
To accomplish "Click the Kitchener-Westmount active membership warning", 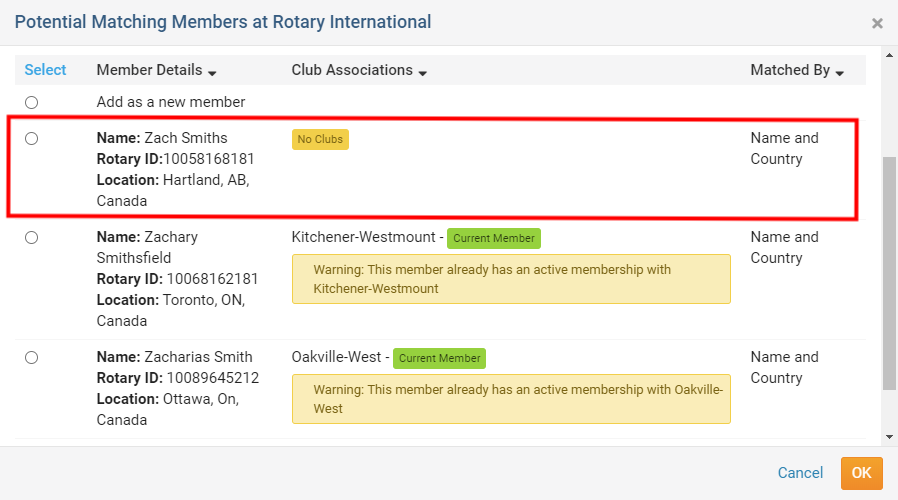I will pyautogui.click(x=511, y=279).
